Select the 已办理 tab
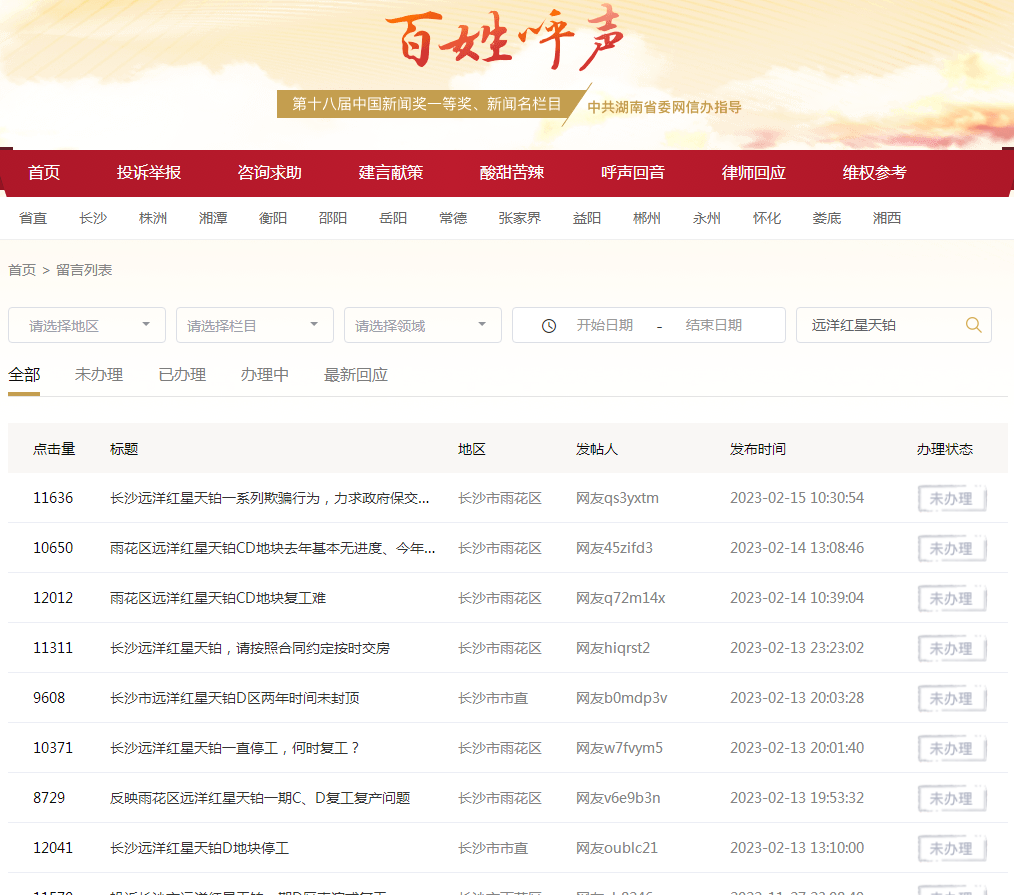 [x=182, y=375]
